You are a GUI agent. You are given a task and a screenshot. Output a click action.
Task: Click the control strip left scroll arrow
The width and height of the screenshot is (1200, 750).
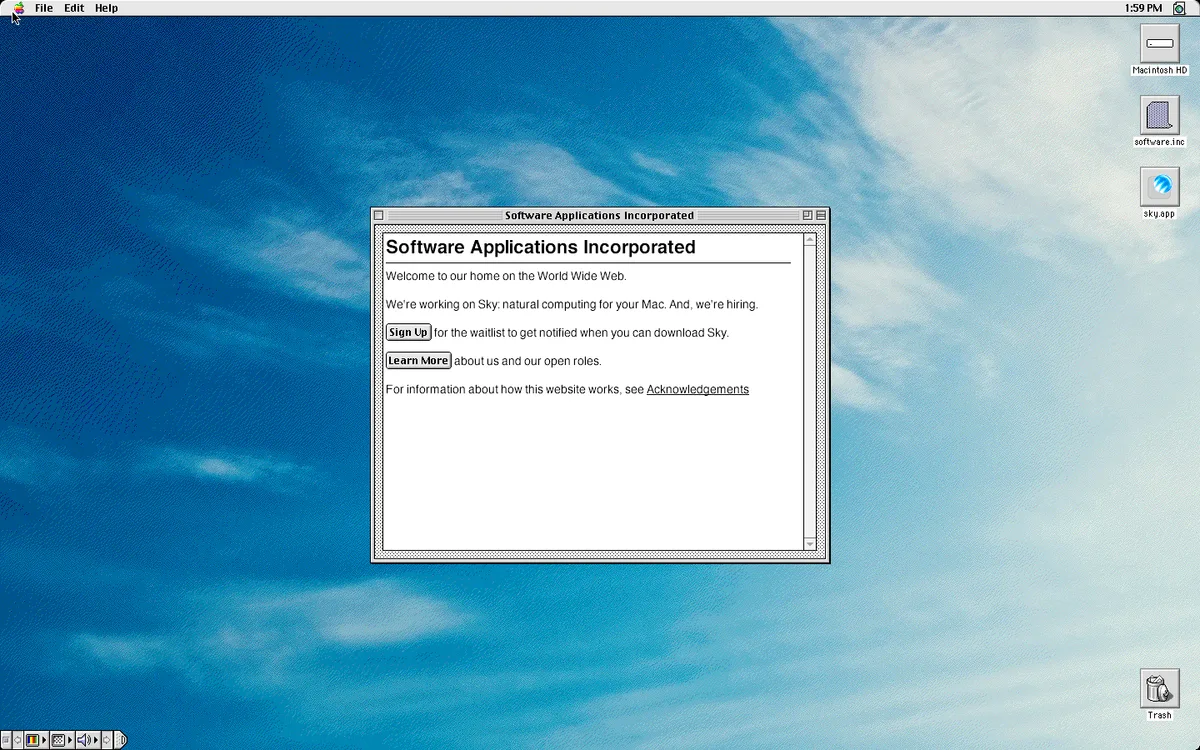17,740
